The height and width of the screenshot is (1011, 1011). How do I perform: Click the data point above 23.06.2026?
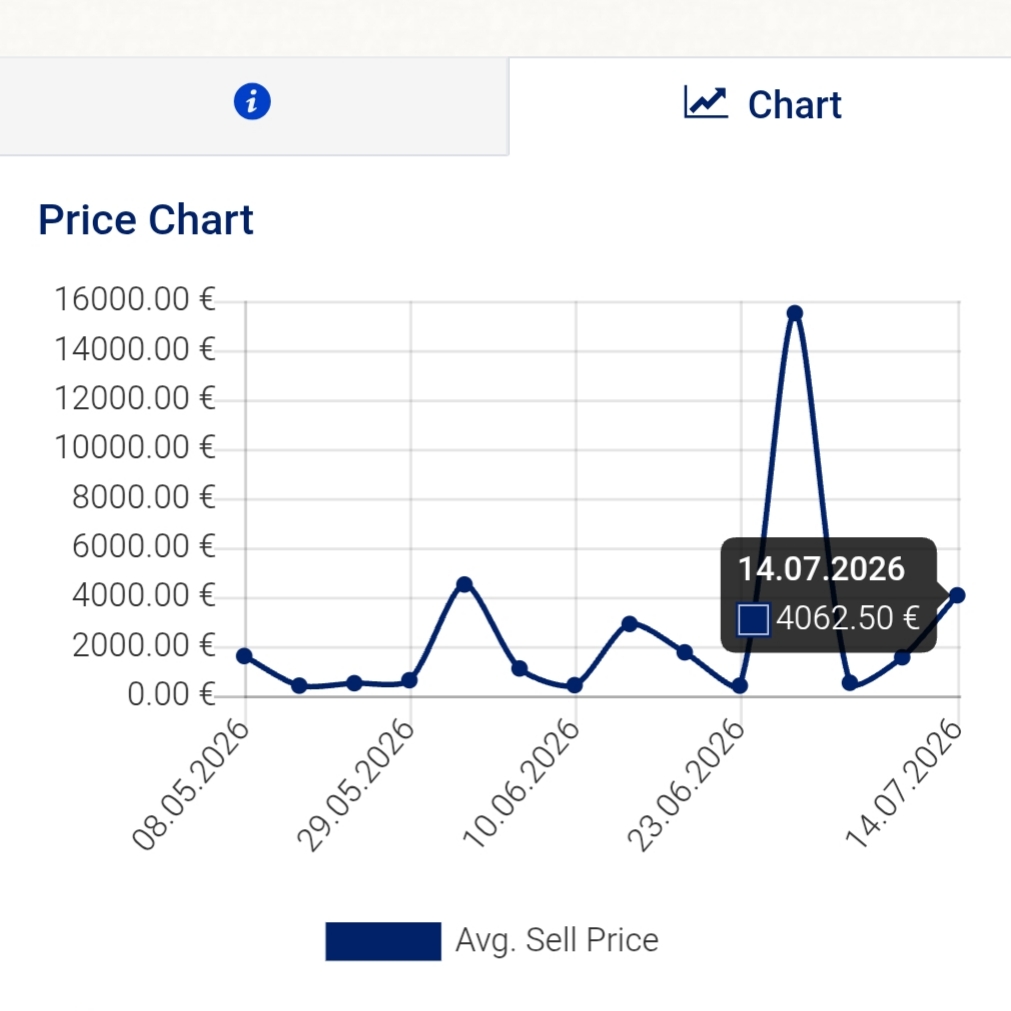pyautogui.click(x=740, y=686)
